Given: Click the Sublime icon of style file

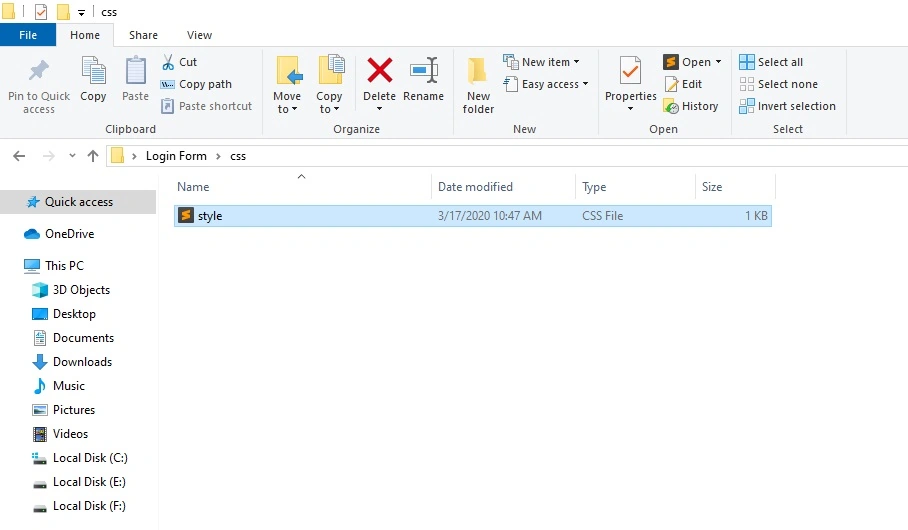Looking at the screenshot, I should (x=185, y=215).
